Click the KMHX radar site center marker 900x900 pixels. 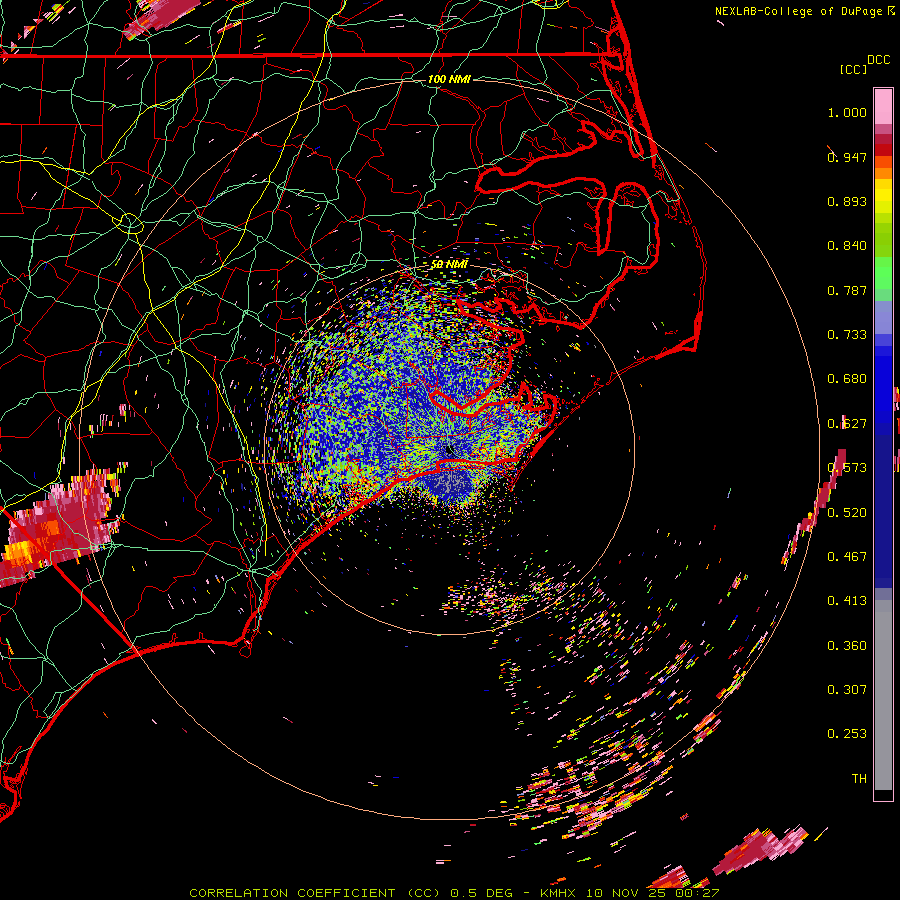[x=449, y=451]
